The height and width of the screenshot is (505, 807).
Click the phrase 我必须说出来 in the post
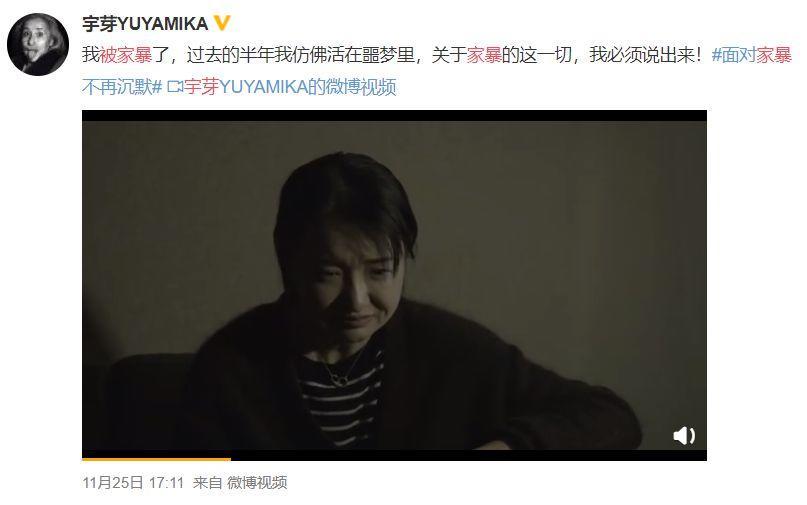[641, 55]
